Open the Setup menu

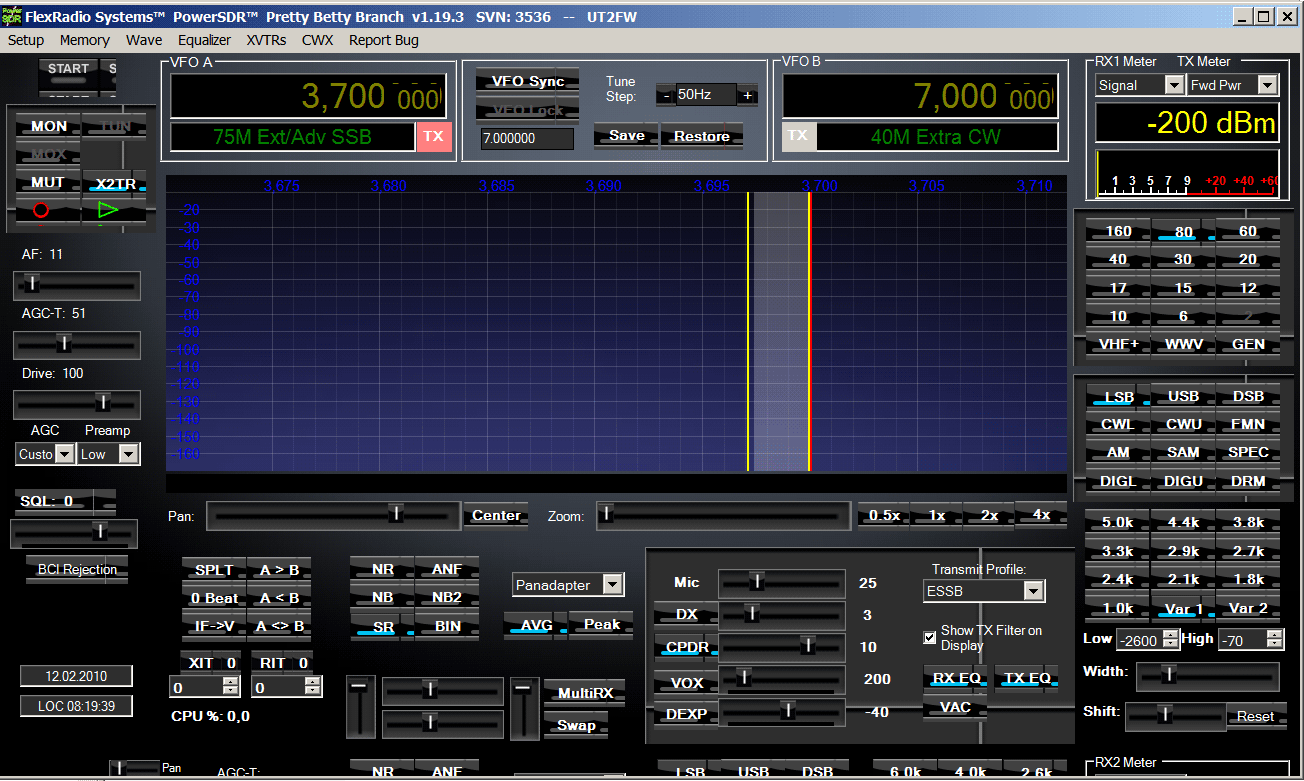[26, 40]
